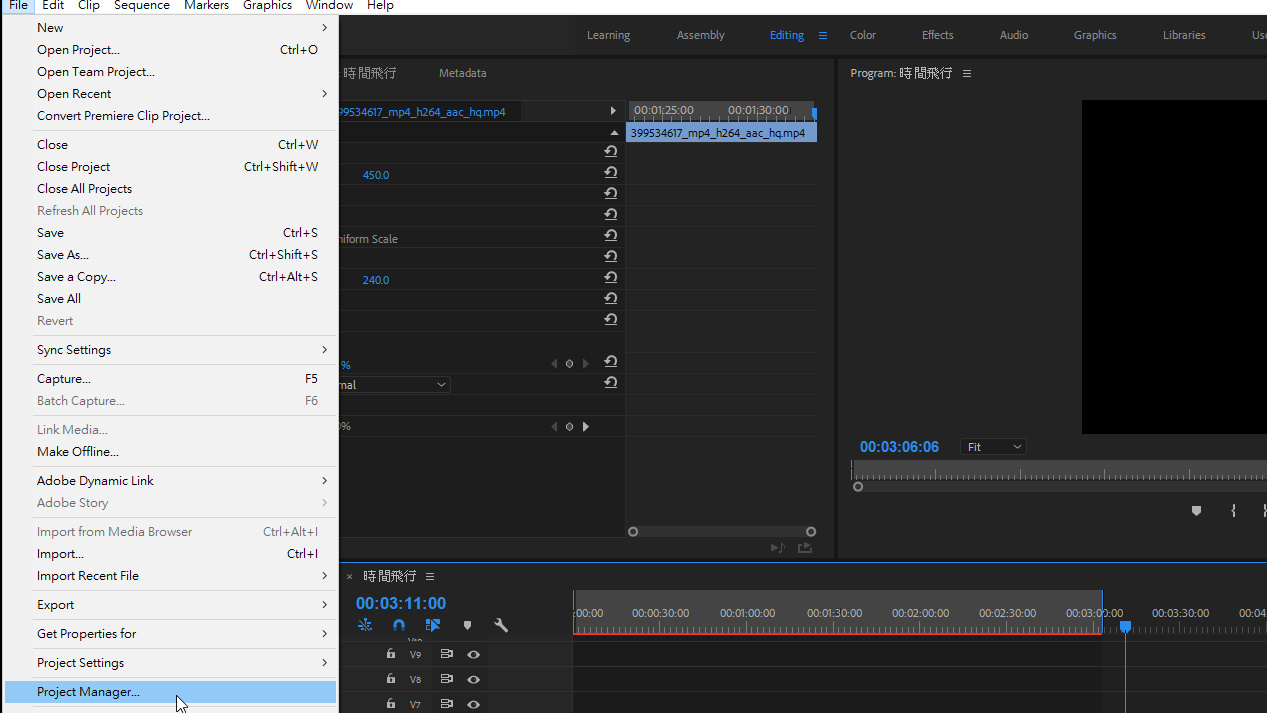The height and width of the screenshot is (713, 1267).
Task: Click Program timecode 00:03:06:06
Action: [899, 447]
